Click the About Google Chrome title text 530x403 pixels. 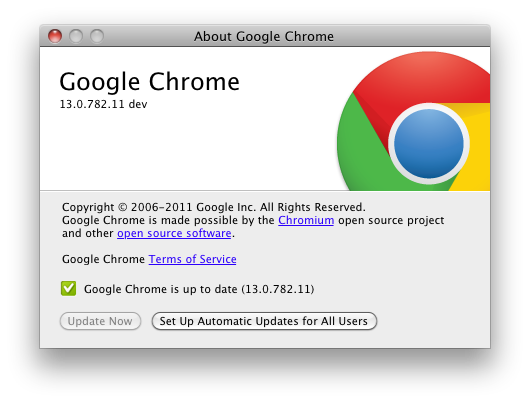pyautogui.click(x=264, y=36)
